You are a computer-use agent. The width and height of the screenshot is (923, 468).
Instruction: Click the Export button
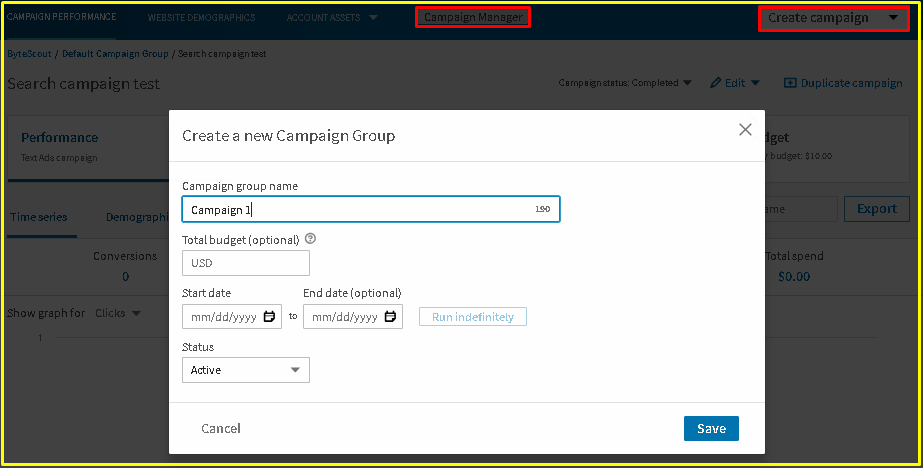click(x=876, y=209)
